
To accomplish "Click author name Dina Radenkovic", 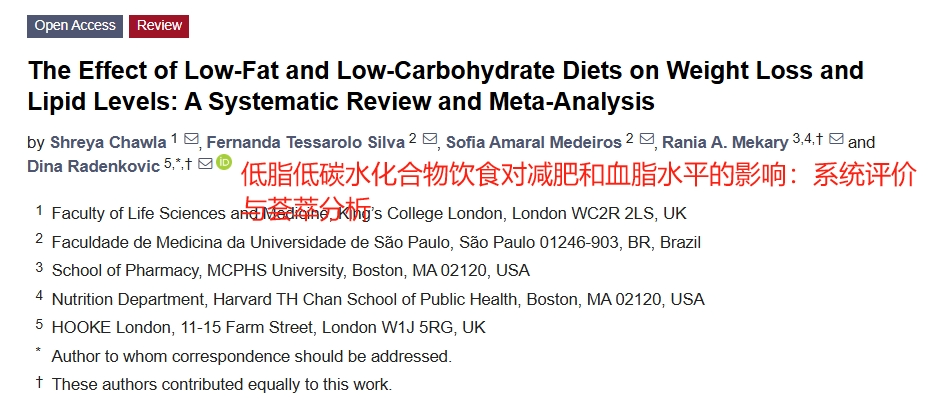I will click(94, 166).
